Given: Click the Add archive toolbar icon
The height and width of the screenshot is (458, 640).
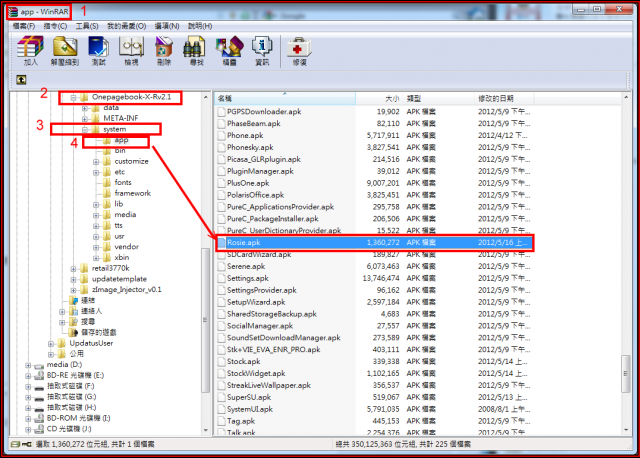Looking at the screenshot, I should (x=30, y=47).
